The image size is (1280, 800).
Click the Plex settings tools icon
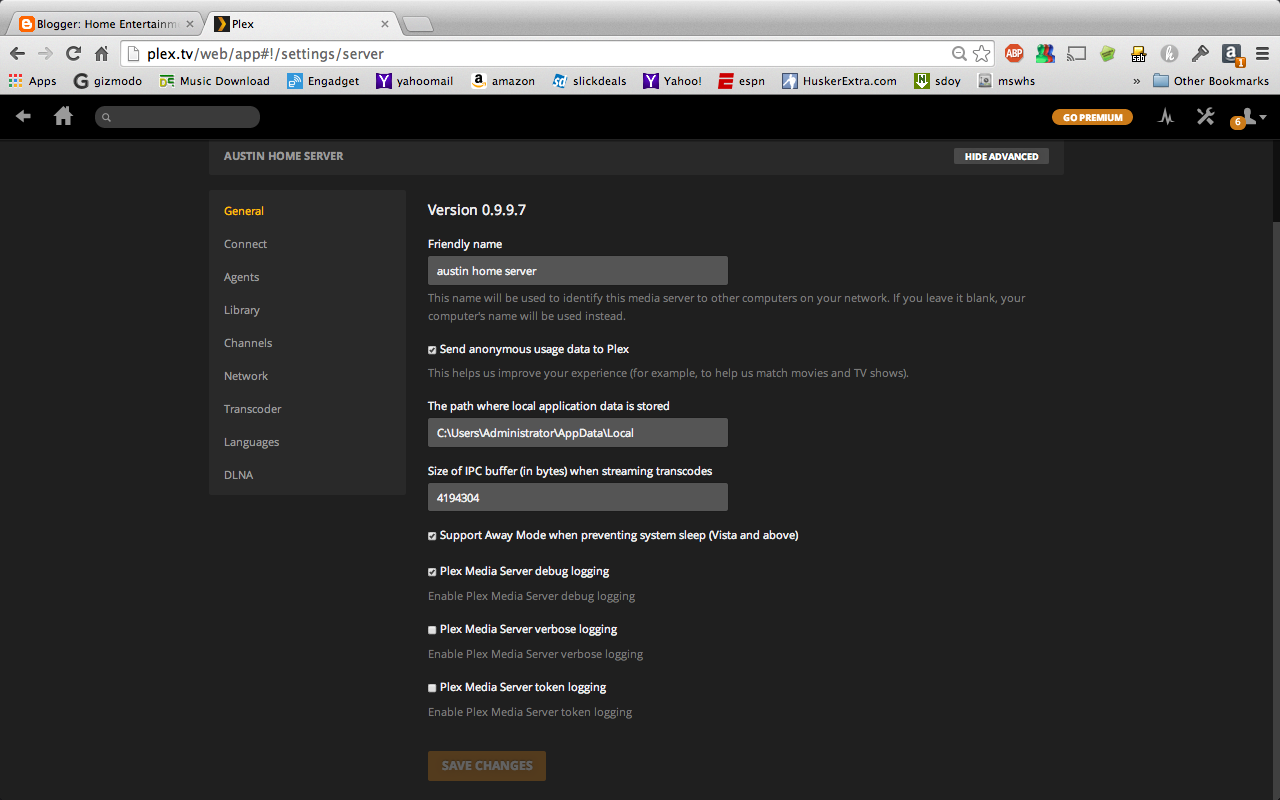1205,116
